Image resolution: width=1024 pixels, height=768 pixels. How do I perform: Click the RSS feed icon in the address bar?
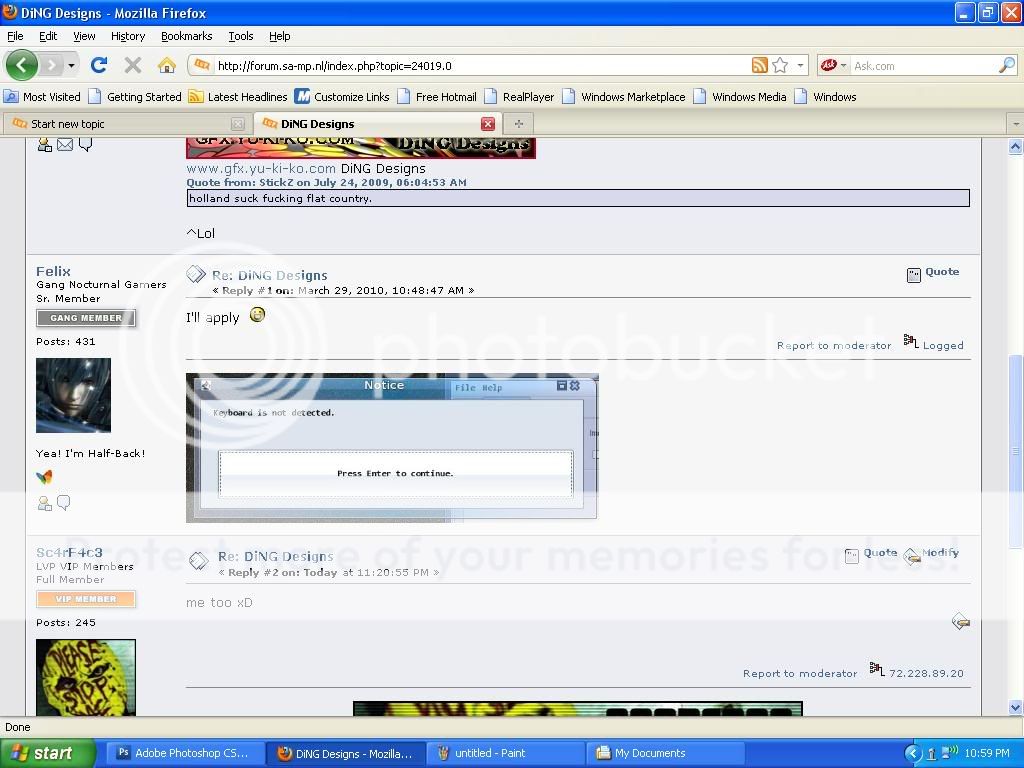click(x=760, y=66)
